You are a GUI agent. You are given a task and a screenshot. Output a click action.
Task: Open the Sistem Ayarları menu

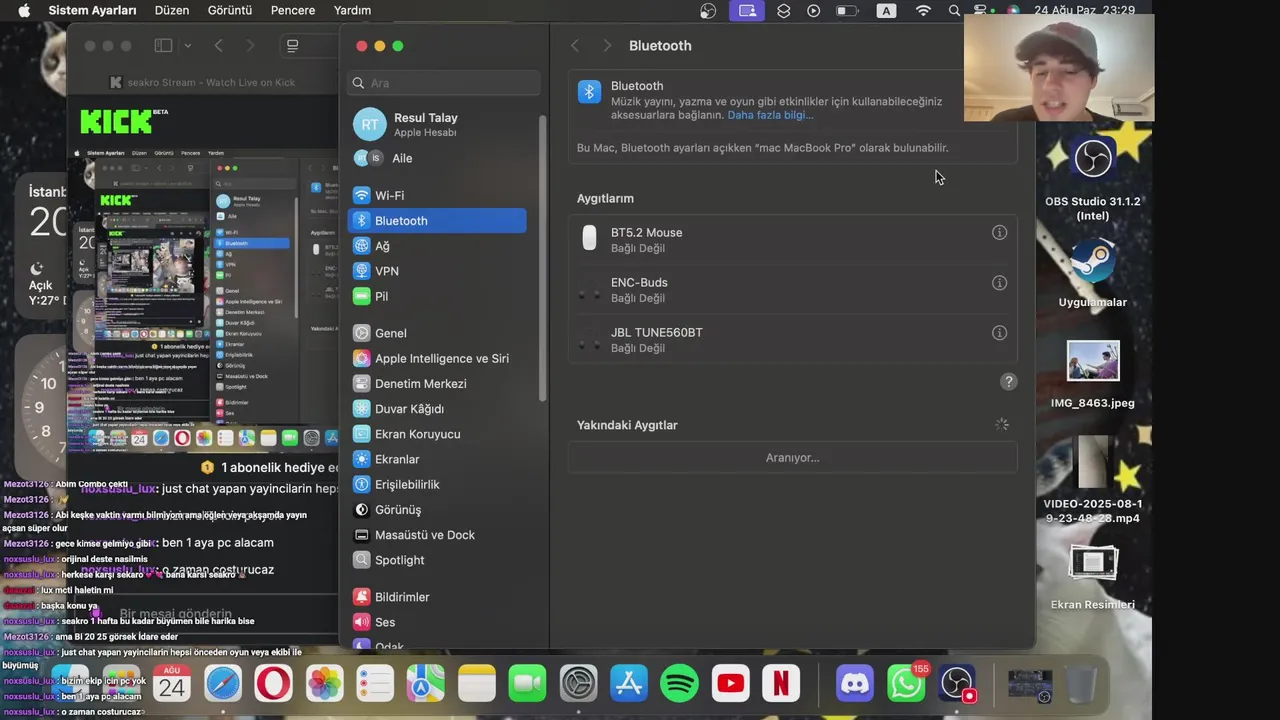pyautogui.click(x=92, y=10)
